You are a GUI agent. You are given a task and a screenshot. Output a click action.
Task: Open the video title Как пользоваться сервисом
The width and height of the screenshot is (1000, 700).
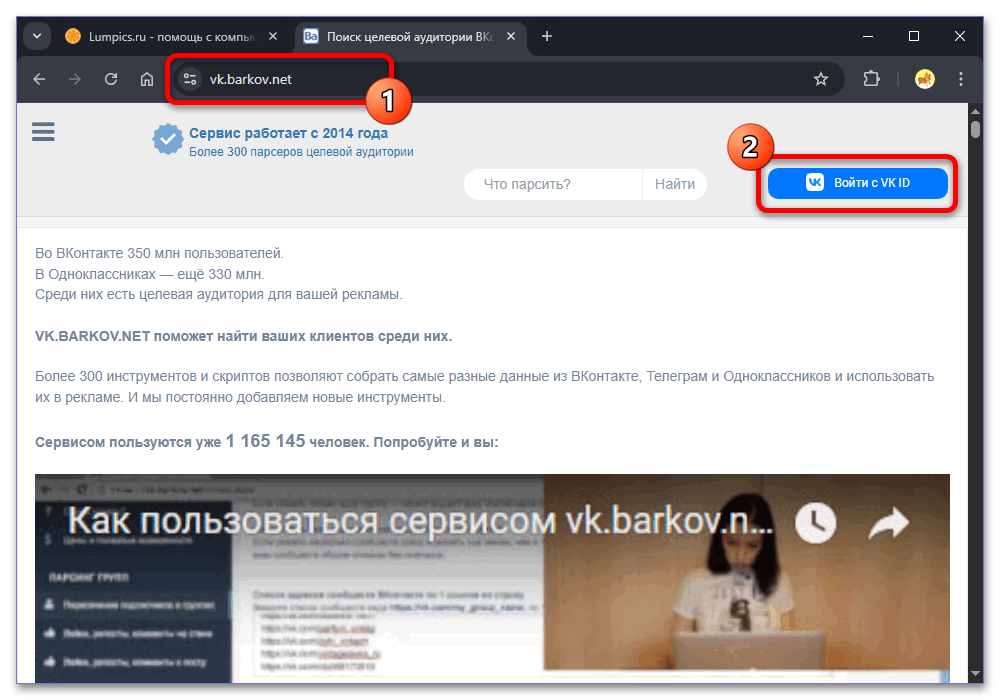tap(420, 521)
